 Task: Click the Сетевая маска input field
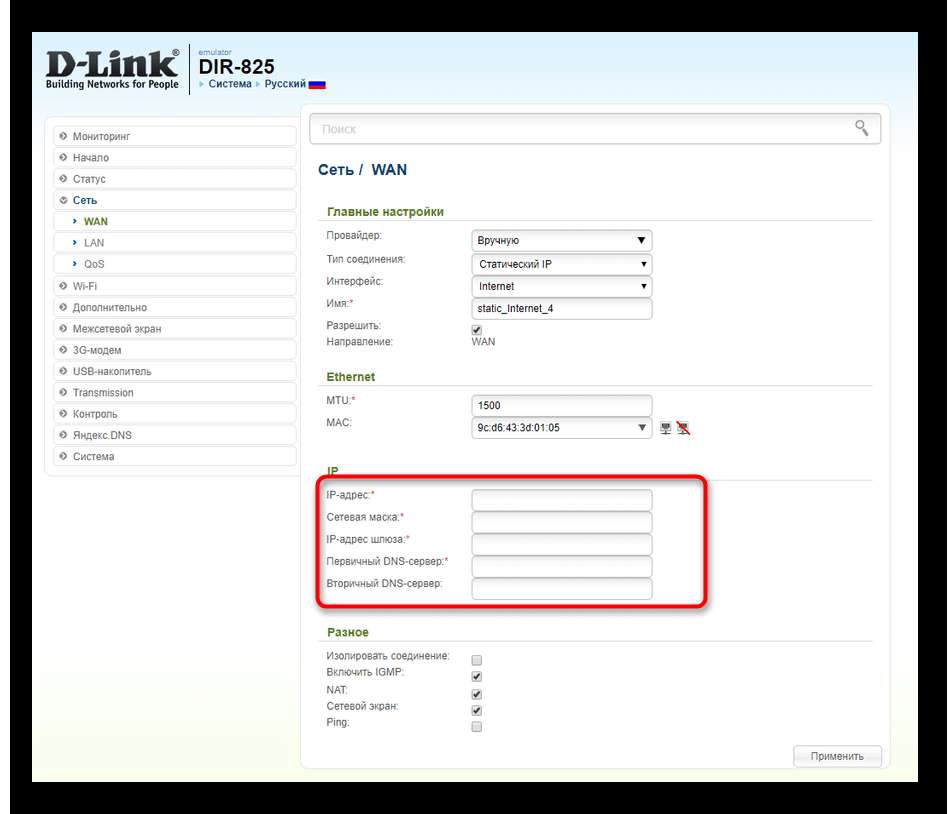click(x=561, y=522)
